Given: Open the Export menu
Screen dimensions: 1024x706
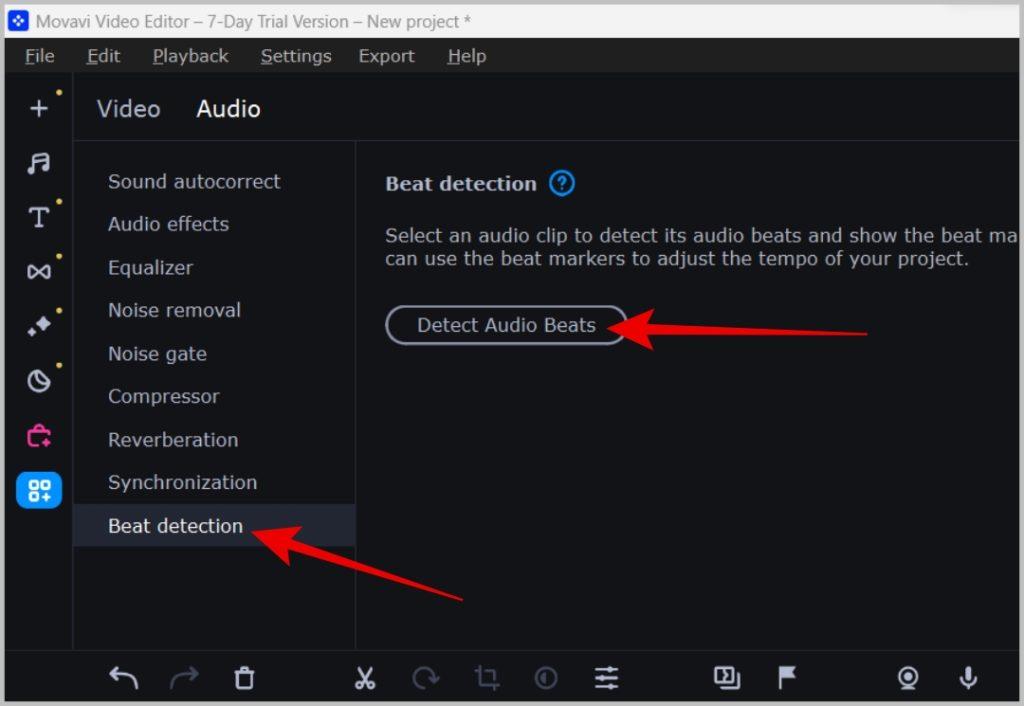Looking at the screenshot, I should point(387,56).
